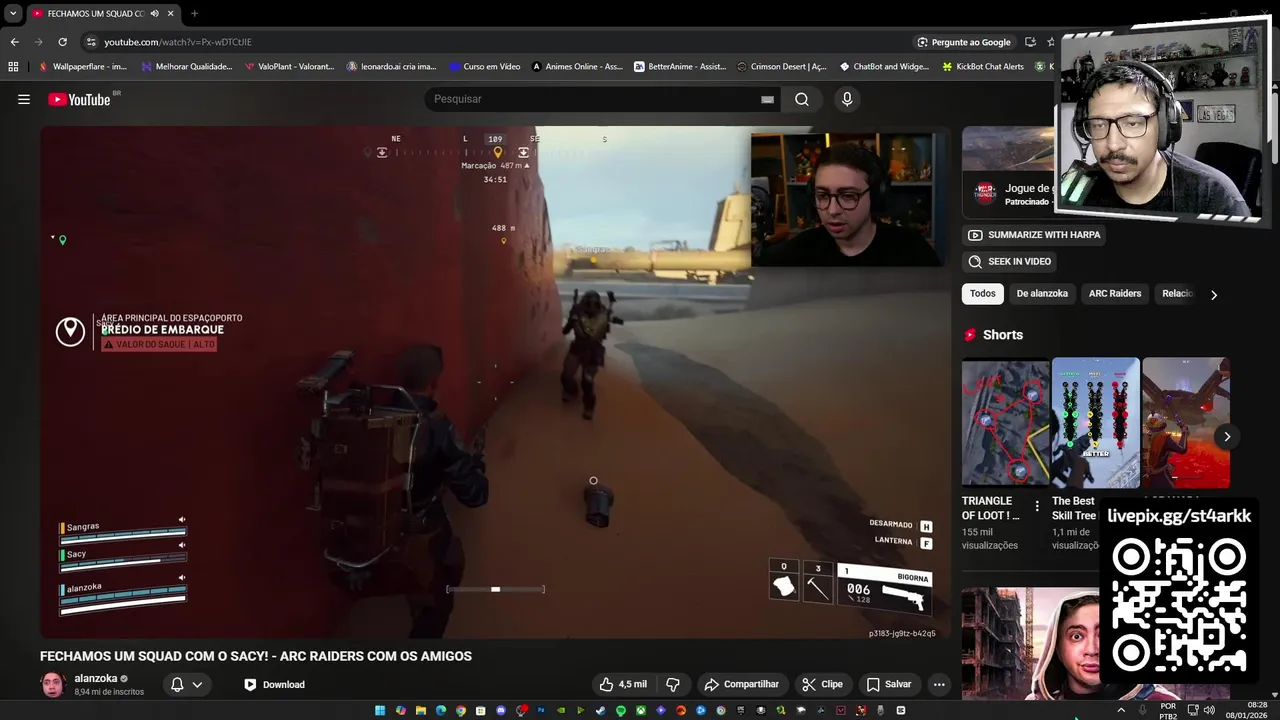
Task: Click Summarize with HARPA
Action: point(1034,235)
